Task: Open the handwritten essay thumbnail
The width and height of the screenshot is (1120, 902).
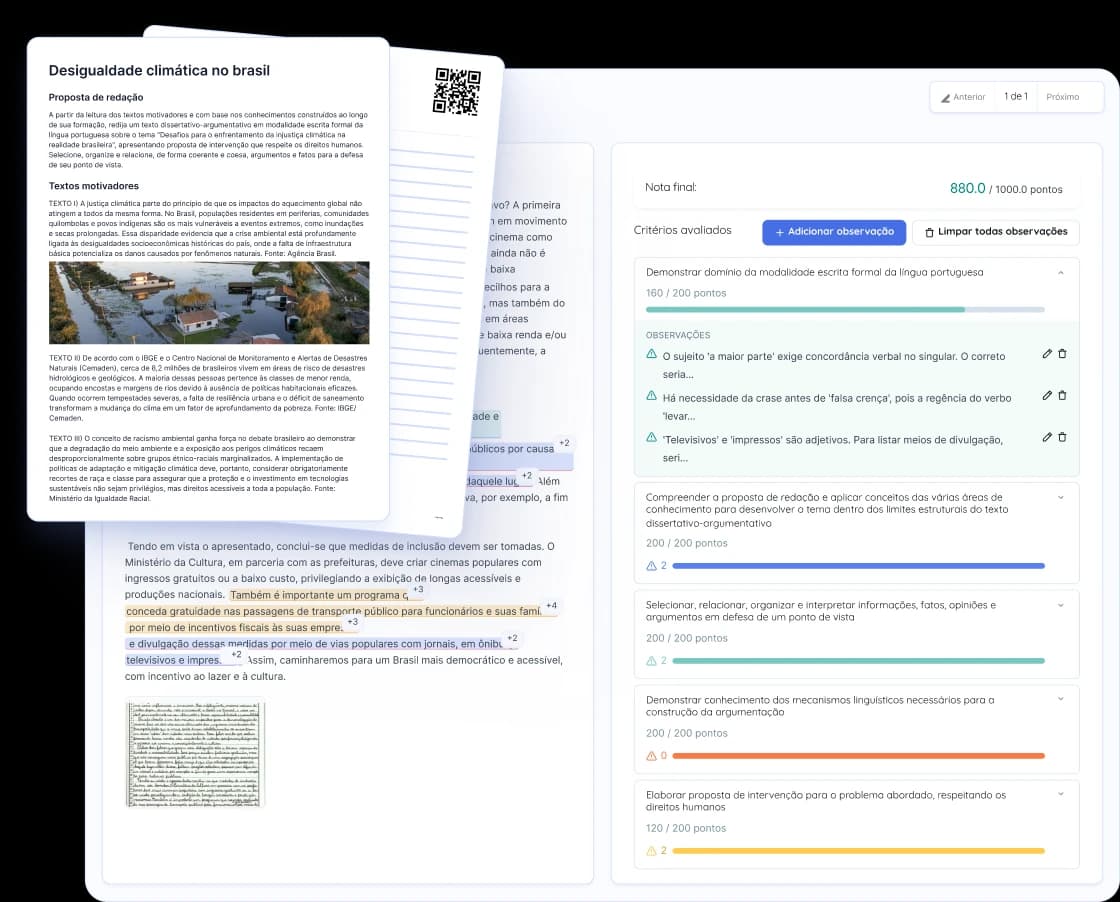Action: (195, 753)
